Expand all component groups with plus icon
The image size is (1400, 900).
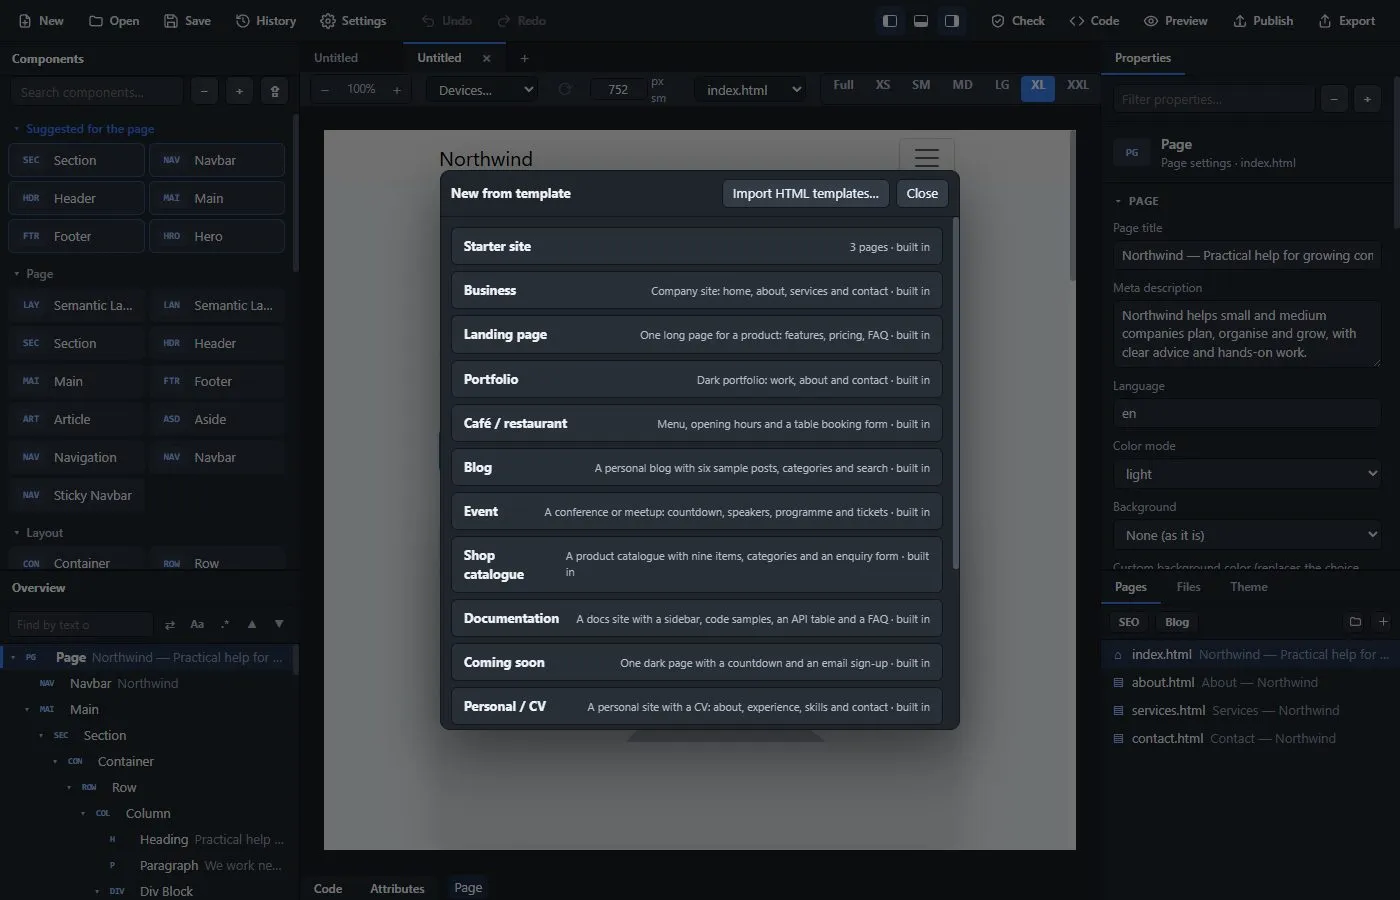[x=239, y=92]
